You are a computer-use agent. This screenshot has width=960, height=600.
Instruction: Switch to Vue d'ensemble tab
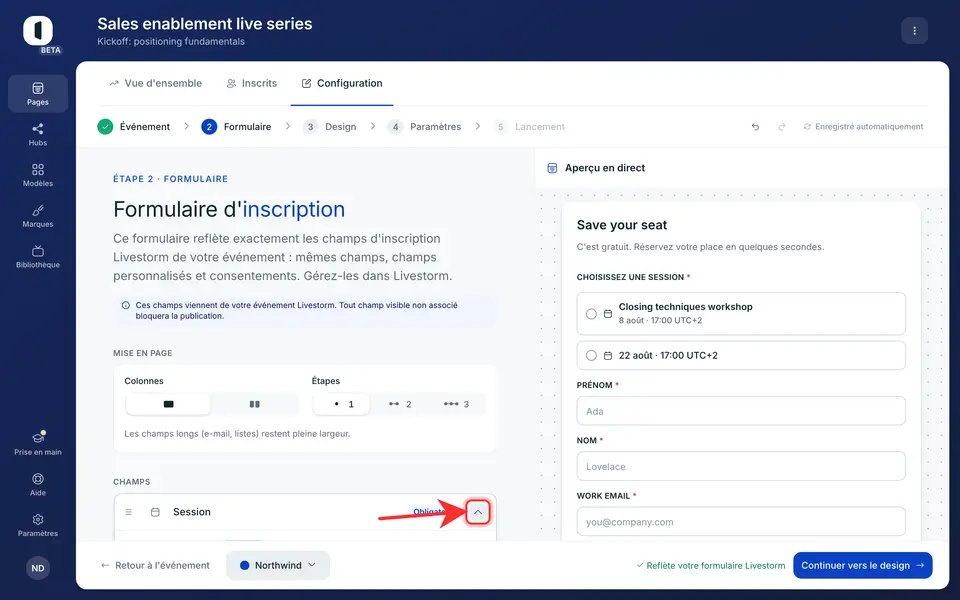point(156,83)
